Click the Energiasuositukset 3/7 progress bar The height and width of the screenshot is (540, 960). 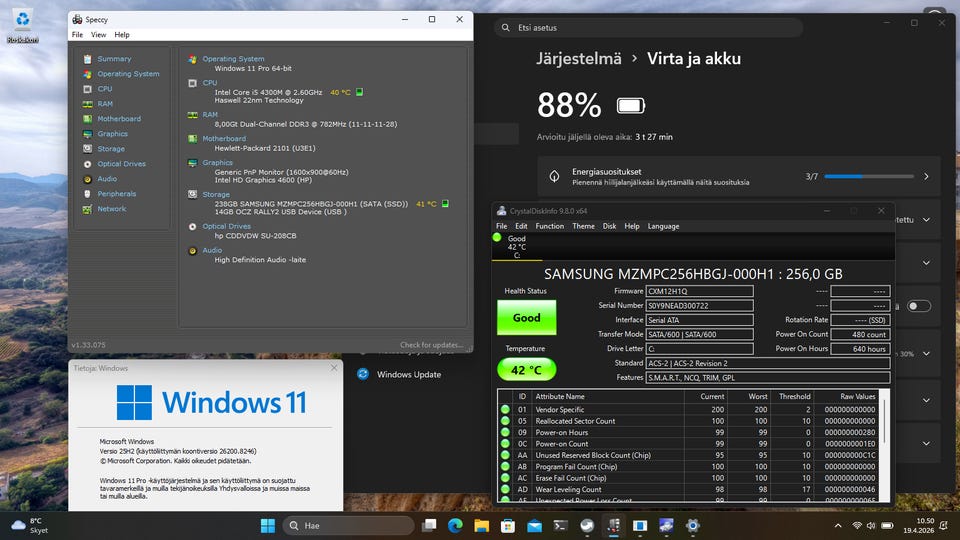coord(868,176)
